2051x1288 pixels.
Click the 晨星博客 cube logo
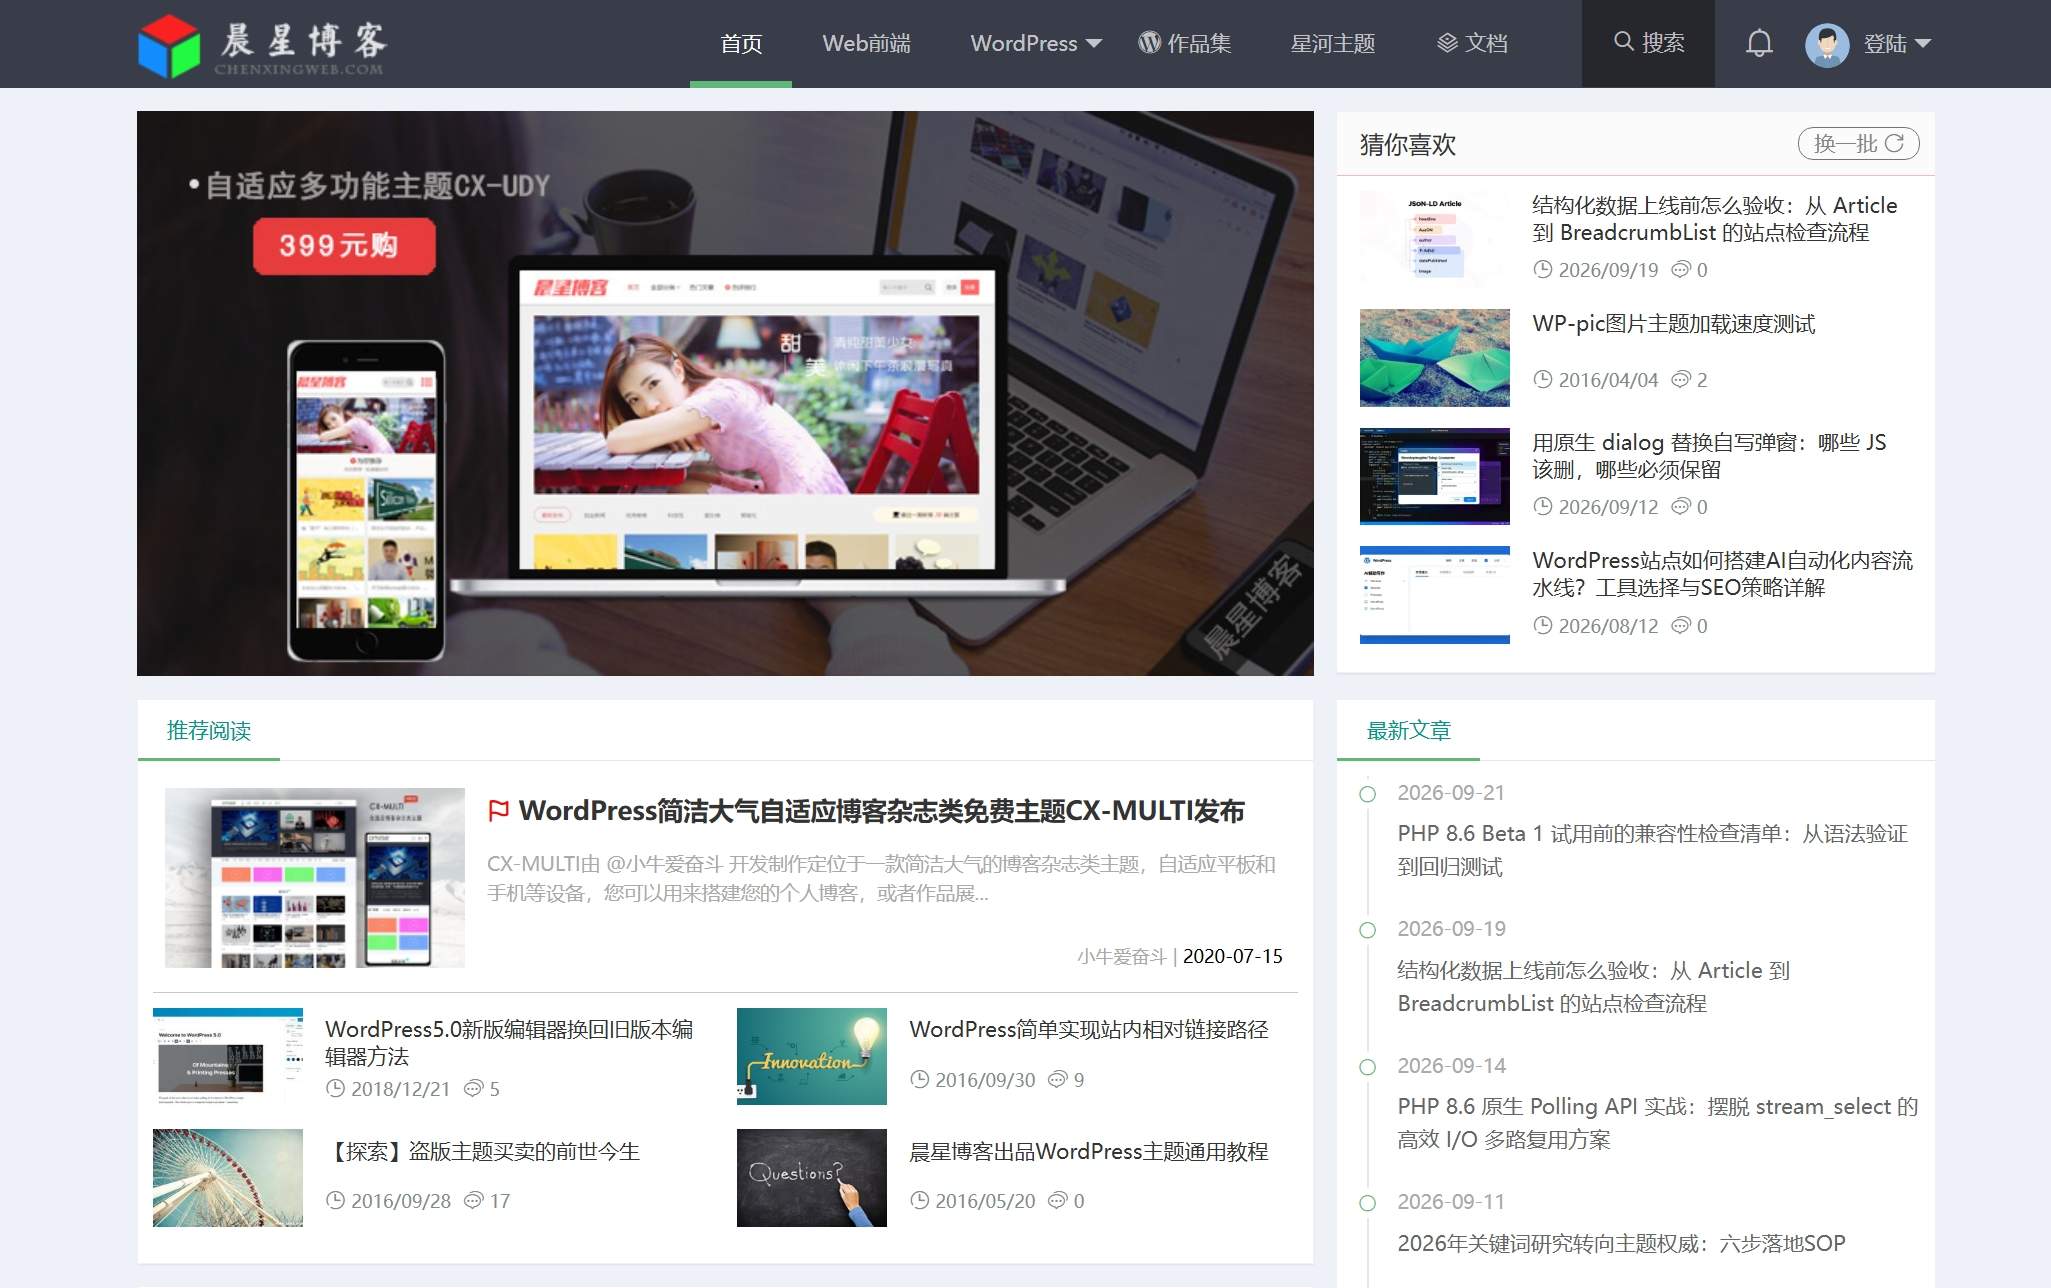click(x=169, y=46)
